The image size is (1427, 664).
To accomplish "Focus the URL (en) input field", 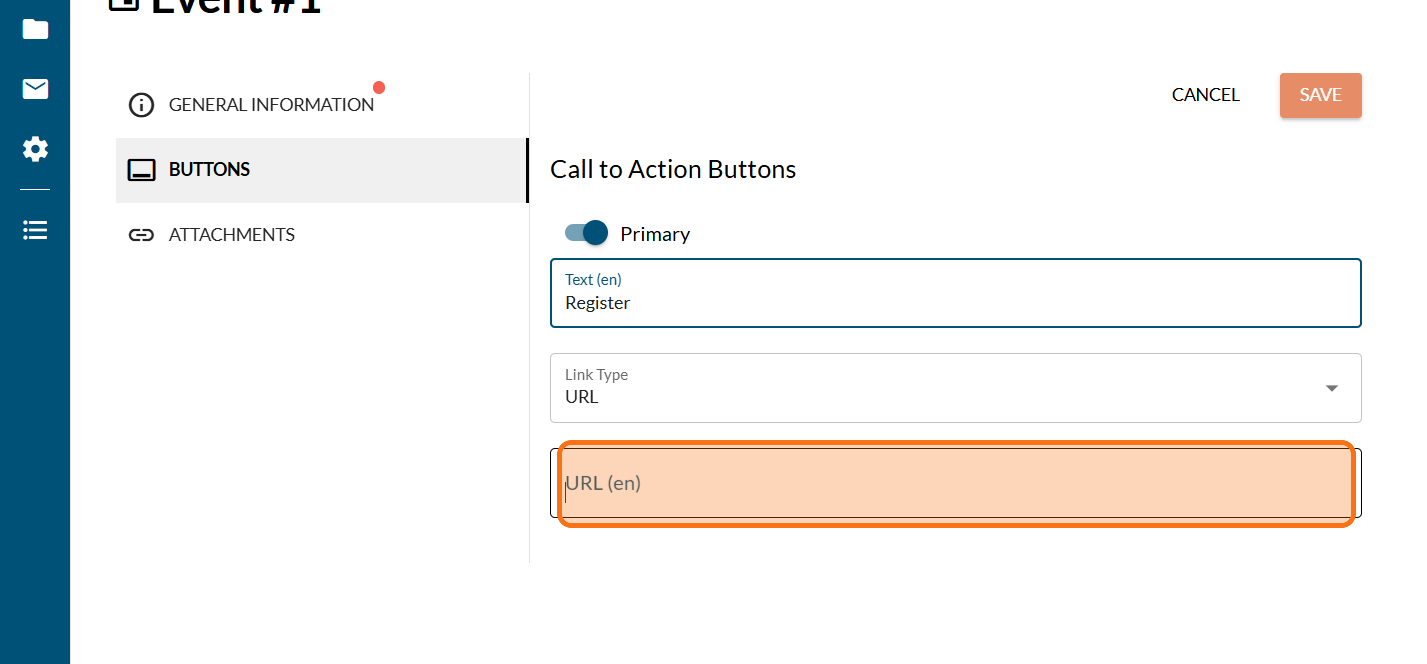I will [955, 484].
